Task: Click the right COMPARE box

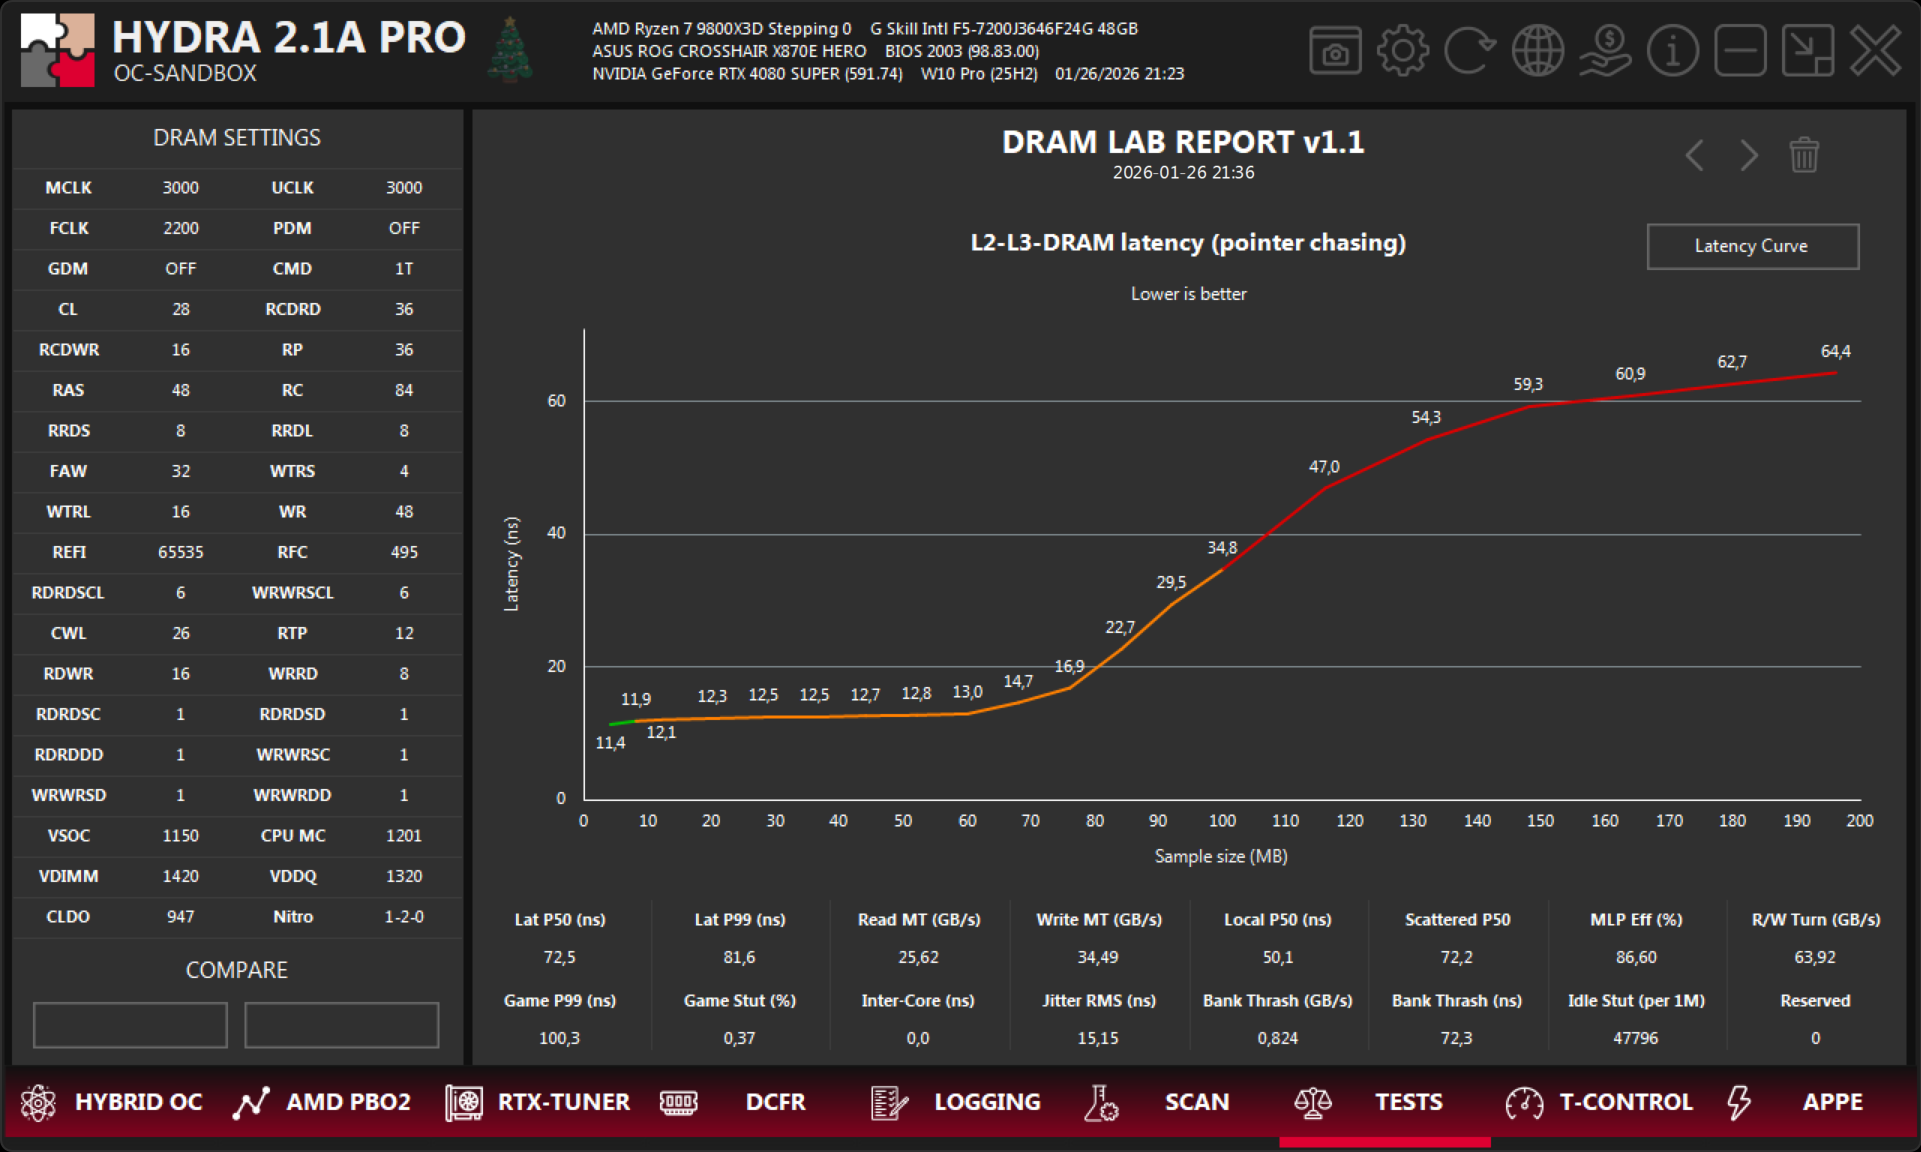Action: [x=341, y=1025]
